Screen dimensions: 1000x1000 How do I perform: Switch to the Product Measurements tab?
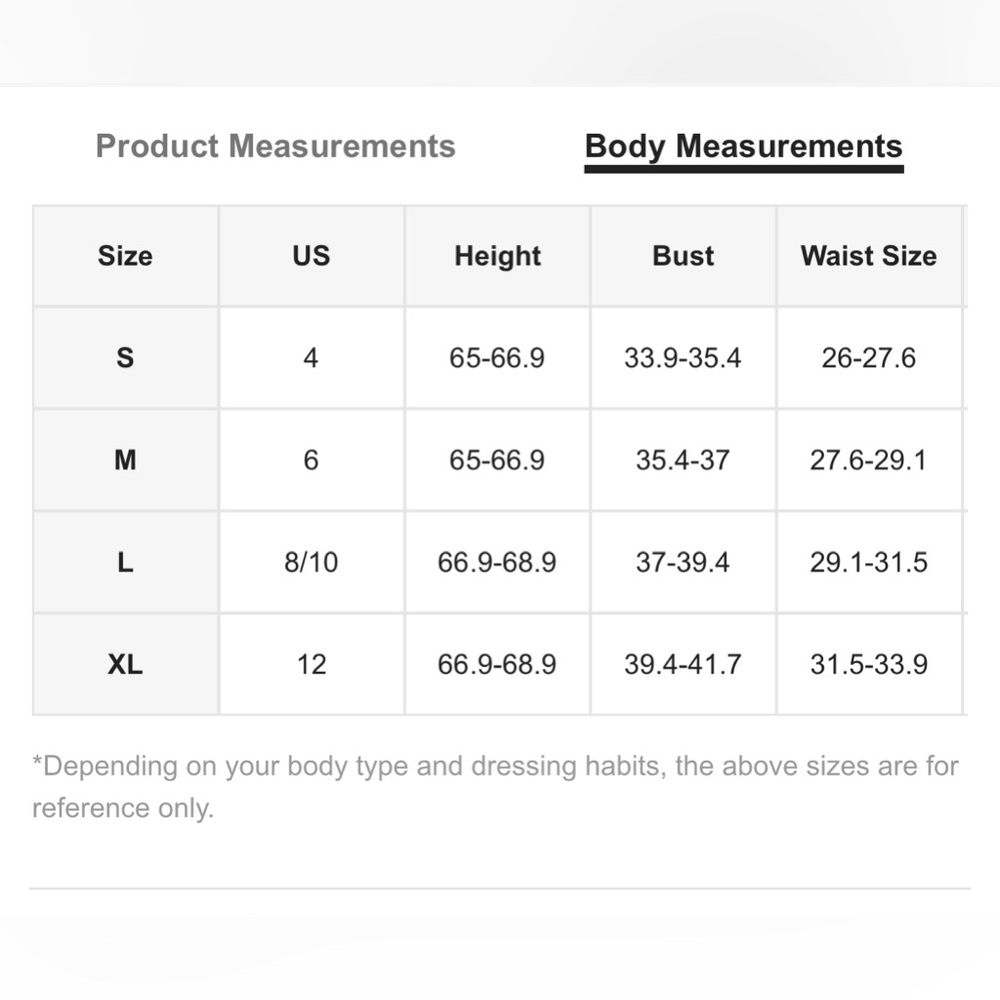tap(275, 146)
